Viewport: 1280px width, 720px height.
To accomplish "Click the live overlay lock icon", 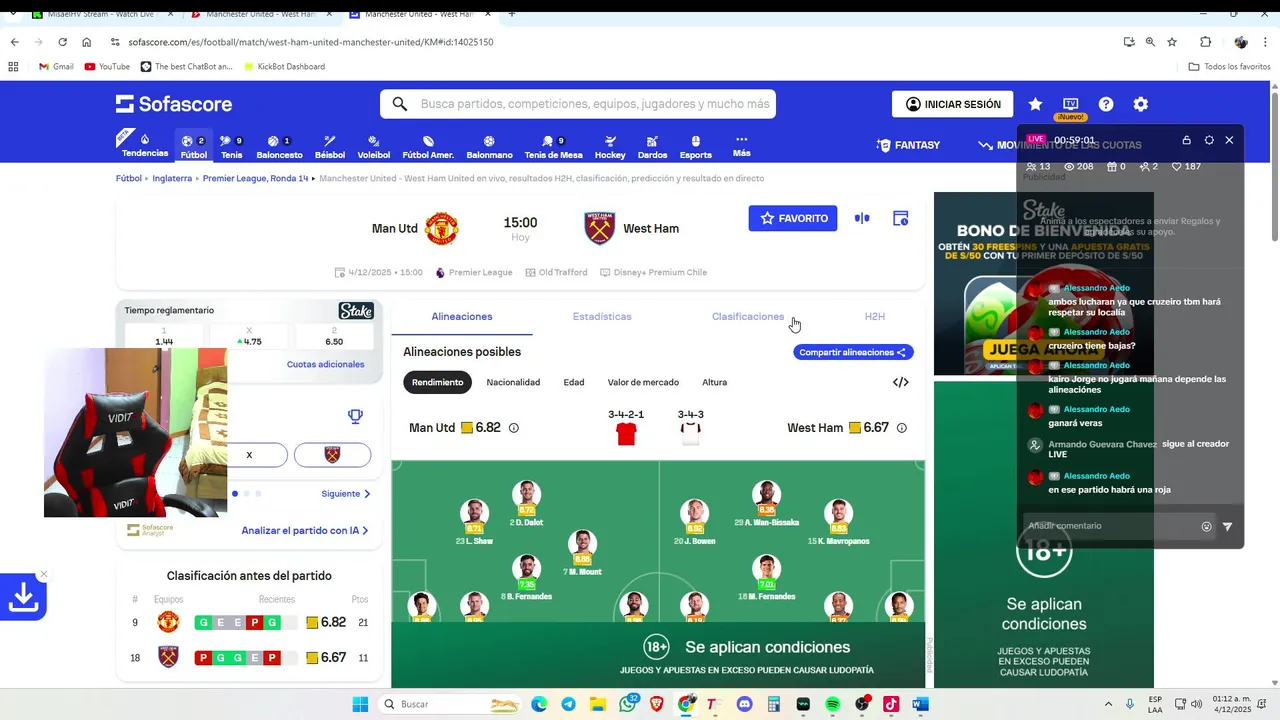I will (x=1186, y=140).
